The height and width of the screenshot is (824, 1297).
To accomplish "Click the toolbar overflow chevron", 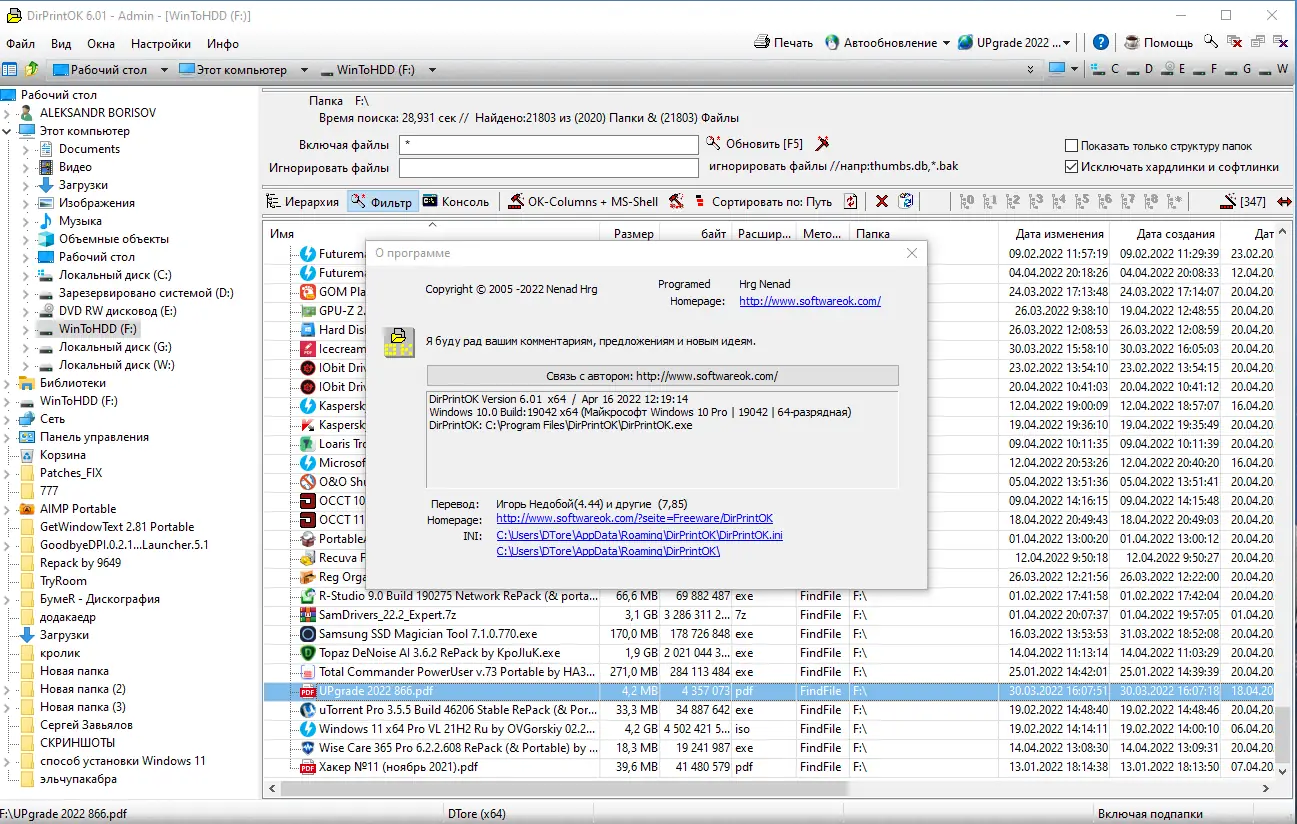I will click(x=1031, y=70).
